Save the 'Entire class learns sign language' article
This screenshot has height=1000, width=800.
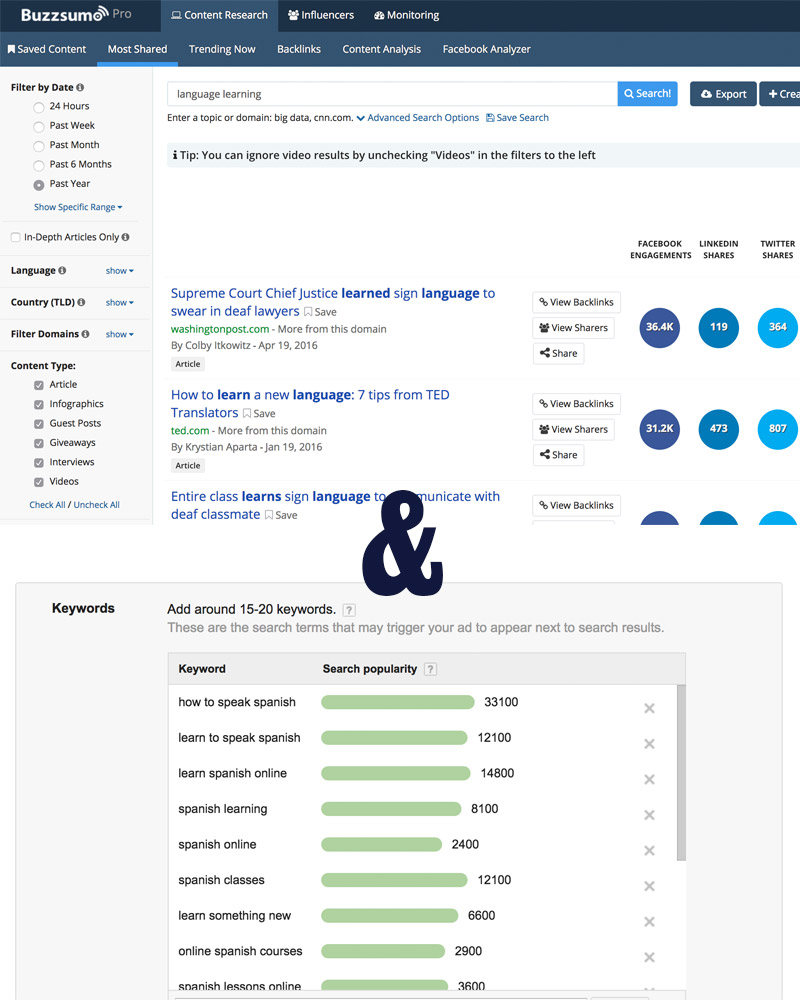pos(281,515)
